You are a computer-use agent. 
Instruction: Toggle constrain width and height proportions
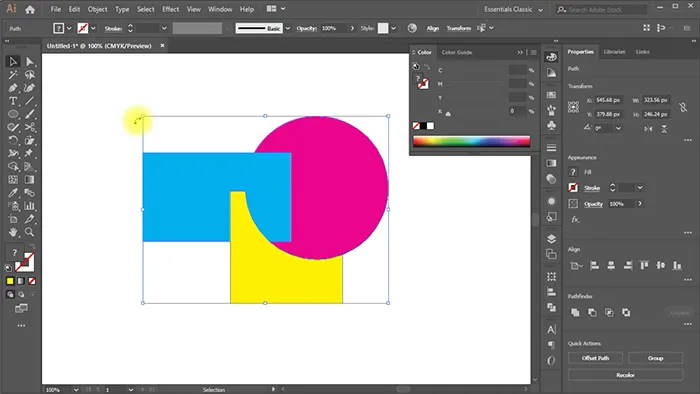tap(683, 107)
